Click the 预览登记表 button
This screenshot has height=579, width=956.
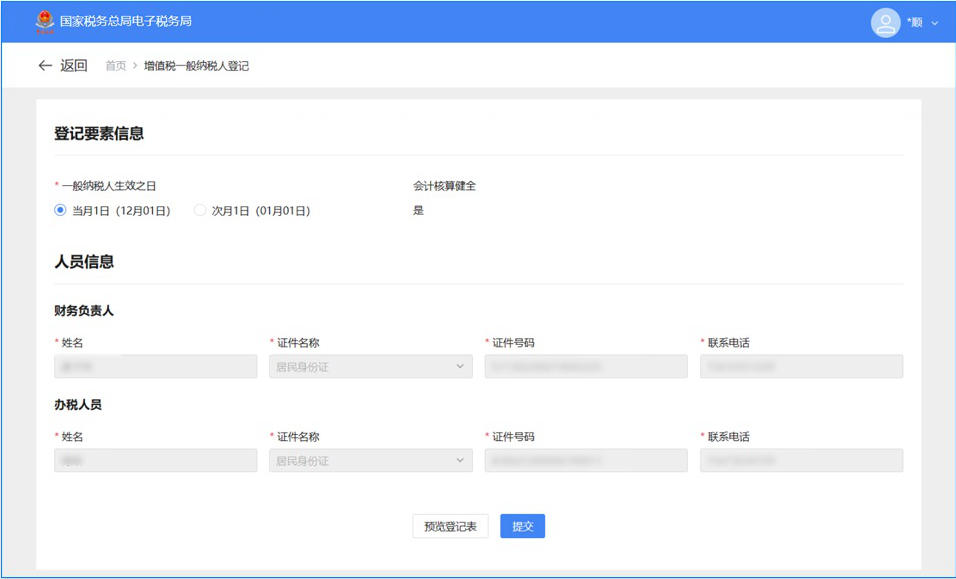click(x=450, y=526)
